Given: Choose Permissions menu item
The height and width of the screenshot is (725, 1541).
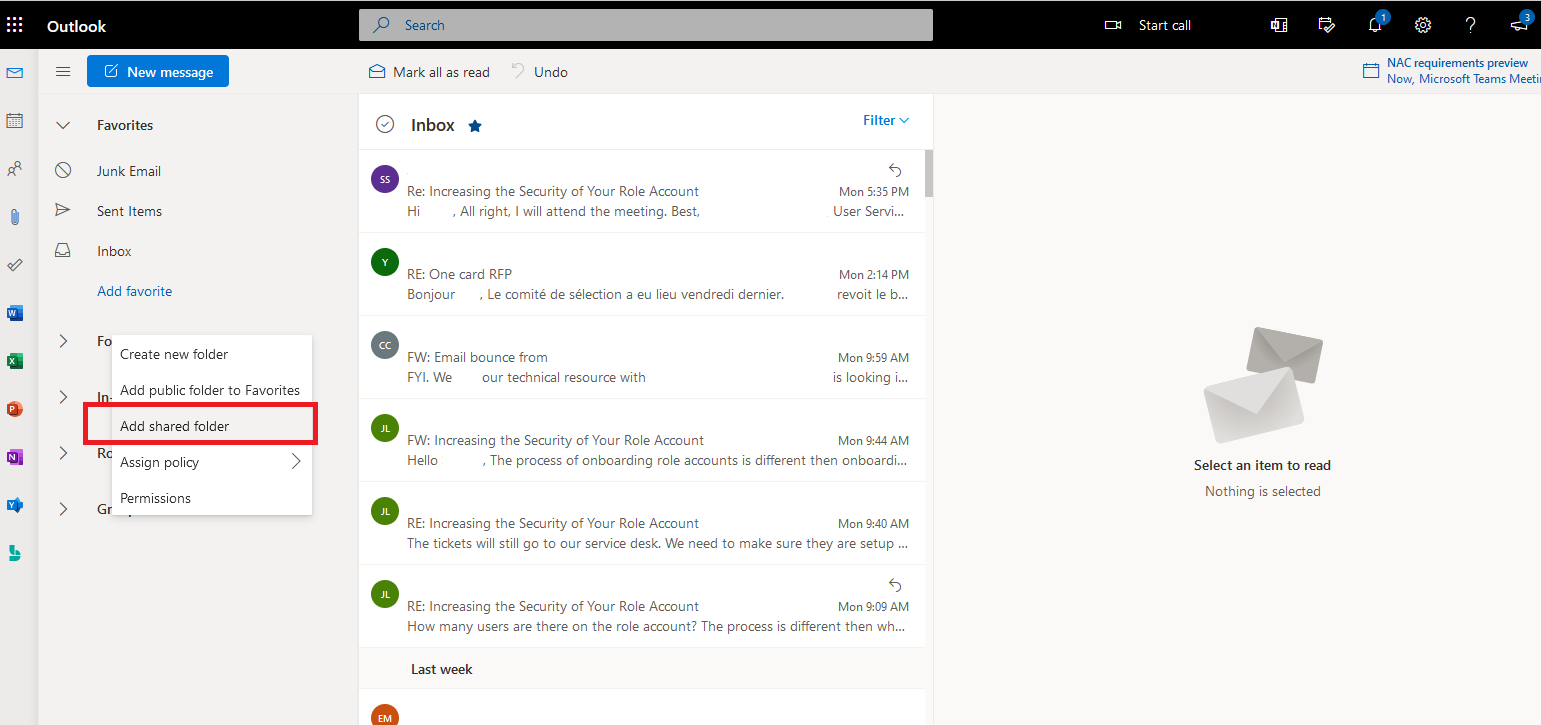Looking at the screenshot, I should [212, 498].
